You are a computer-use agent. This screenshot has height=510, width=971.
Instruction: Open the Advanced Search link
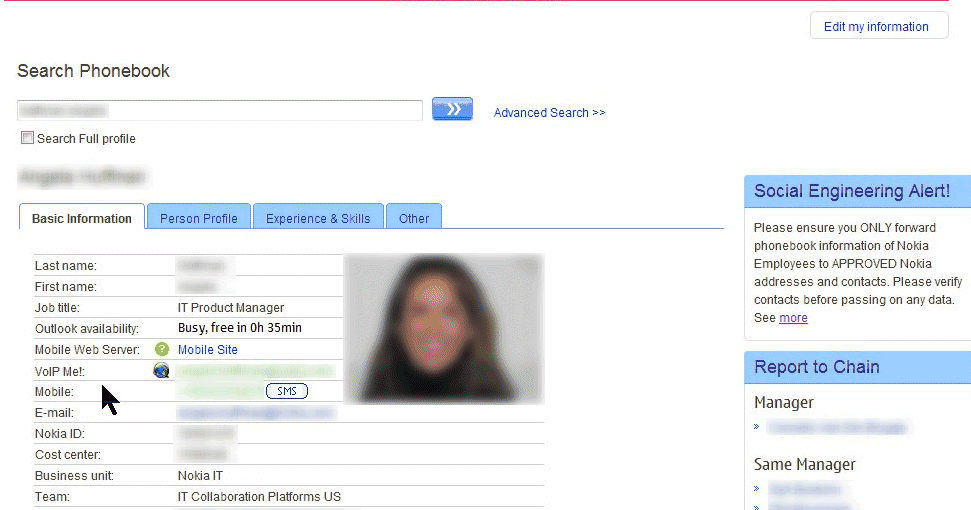pyautogui.click(x=549, y=113)
